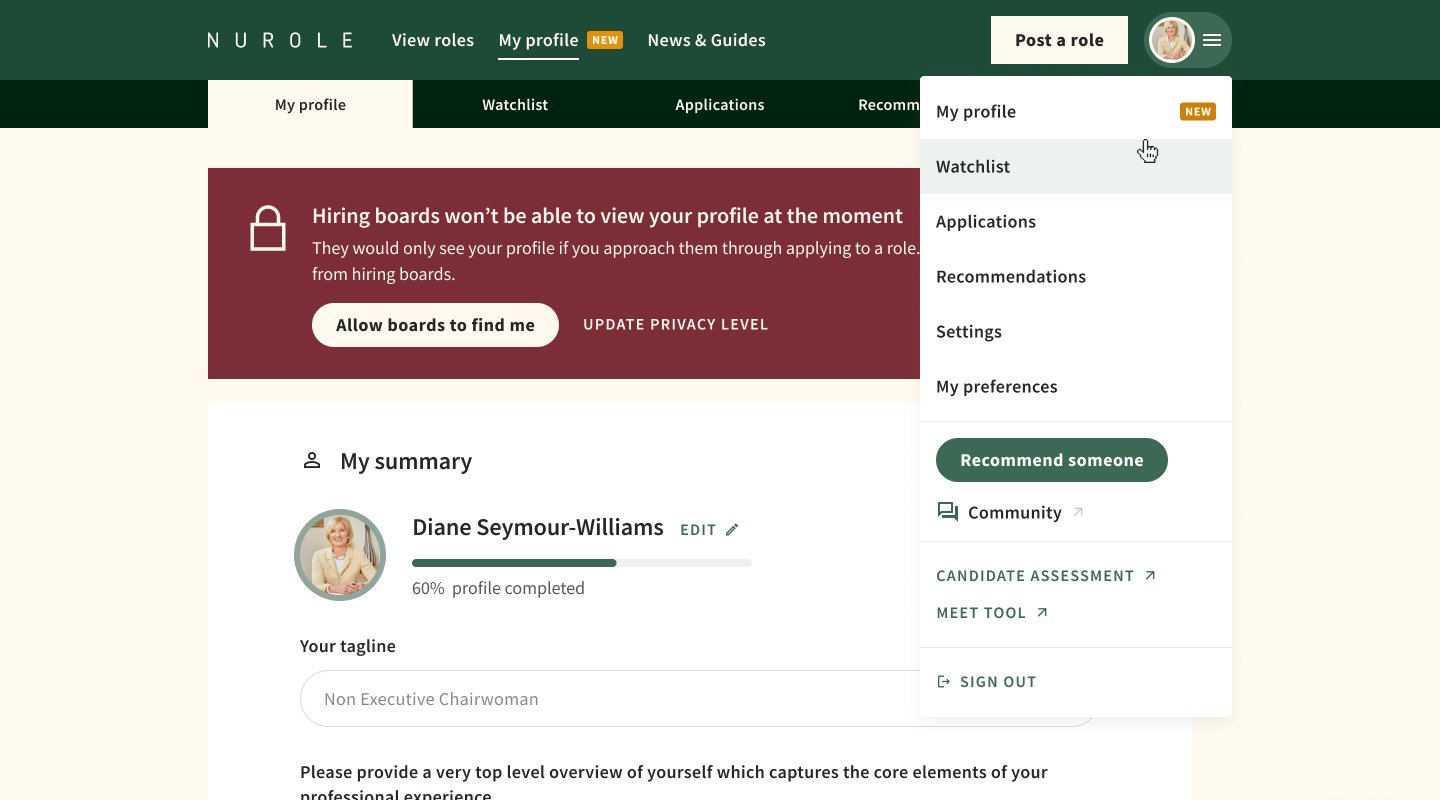Click the Recommend someone button
This screenshot has width=1440, height=800.
point(1052,460)
